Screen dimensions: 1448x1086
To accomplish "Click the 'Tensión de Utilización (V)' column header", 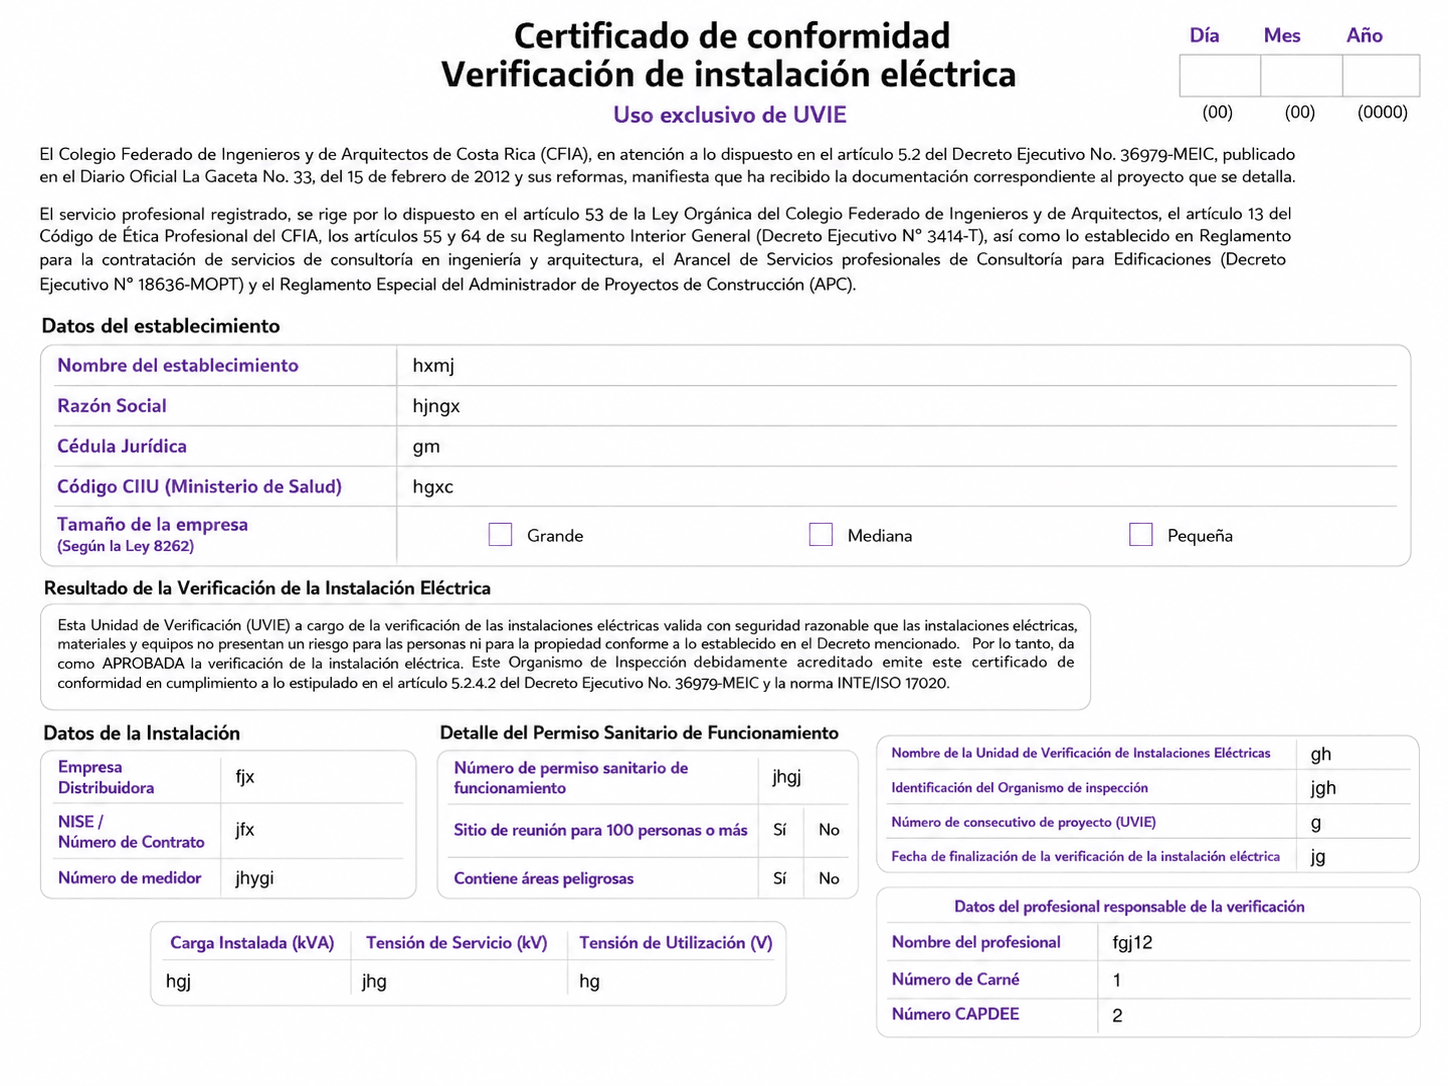I will (676, 943).
